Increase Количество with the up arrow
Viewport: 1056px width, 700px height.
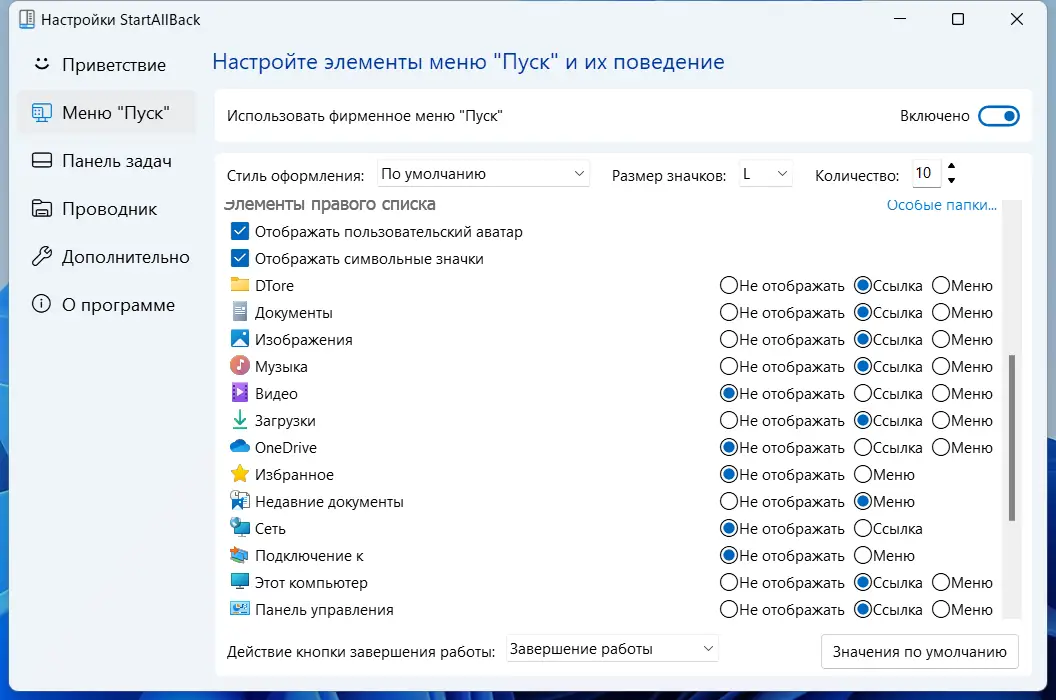click(951, 166)
